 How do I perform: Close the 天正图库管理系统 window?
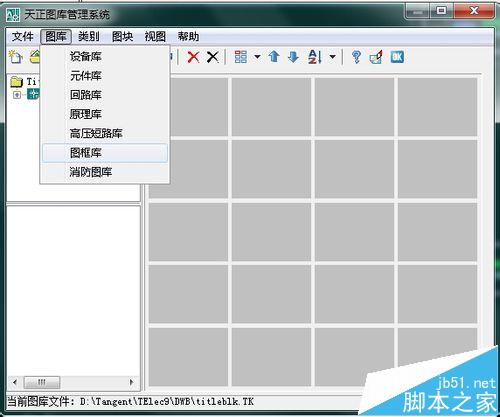tap(474, 11)
